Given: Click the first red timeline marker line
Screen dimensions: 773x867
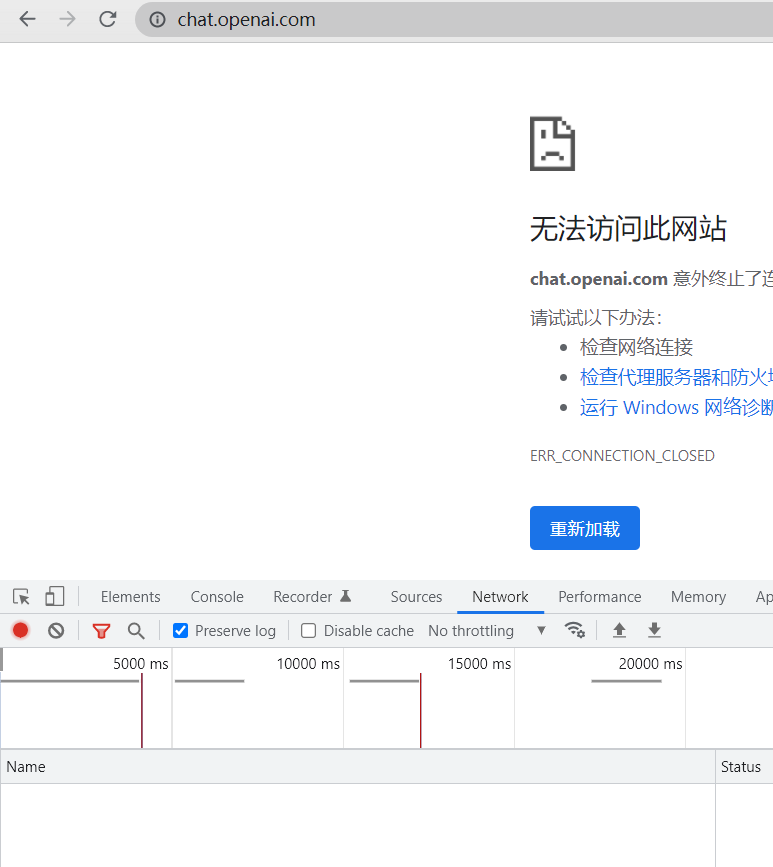Looking at the screenshot, I should pos(142,711).
